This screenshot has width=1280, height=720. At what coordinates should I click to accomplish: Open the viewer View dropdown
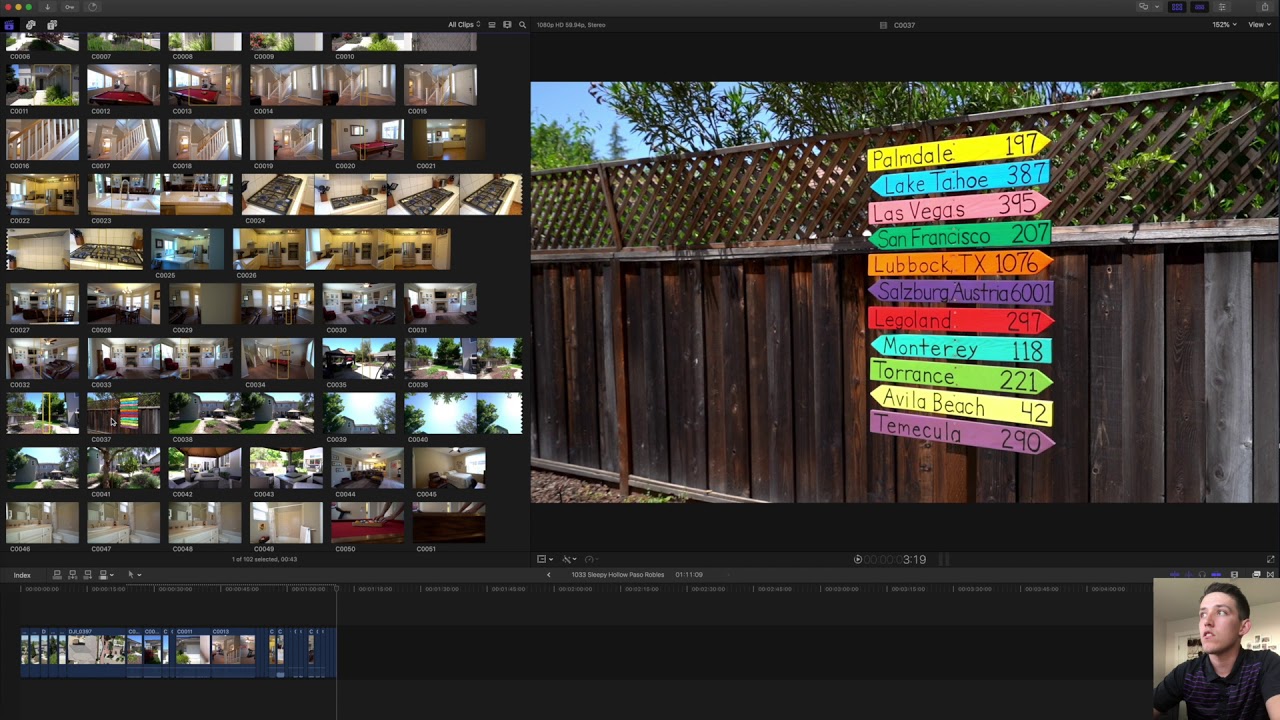[x=1259, y=25]
